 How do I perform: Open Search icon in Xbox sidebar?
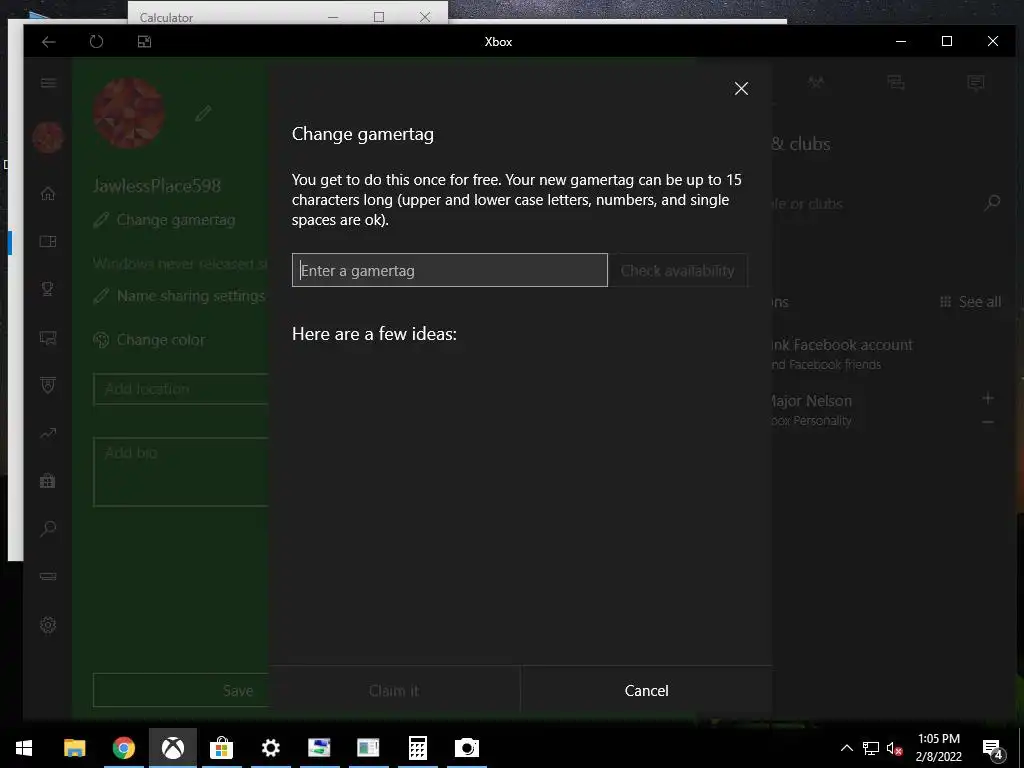(x=48, y=528)
